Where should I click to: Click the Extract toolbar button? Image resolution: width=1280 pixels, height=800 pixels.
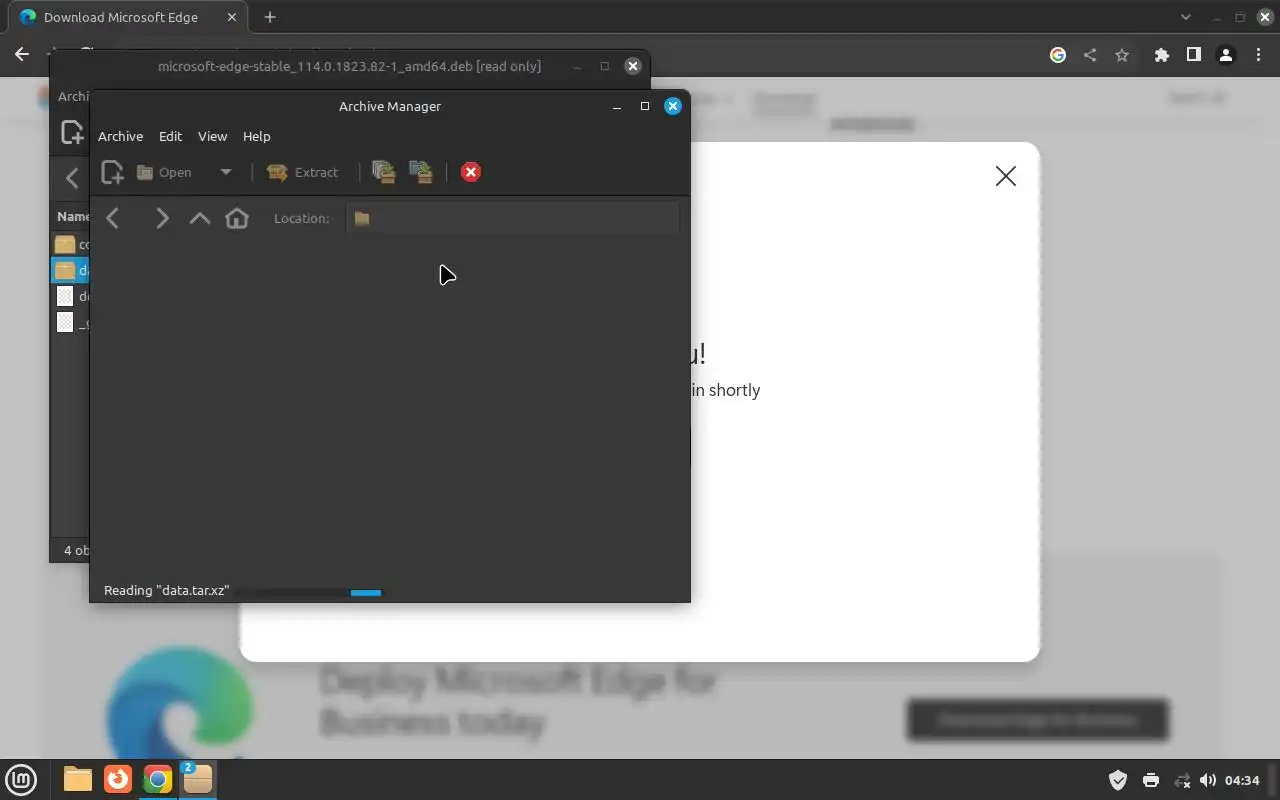[303, 172]
